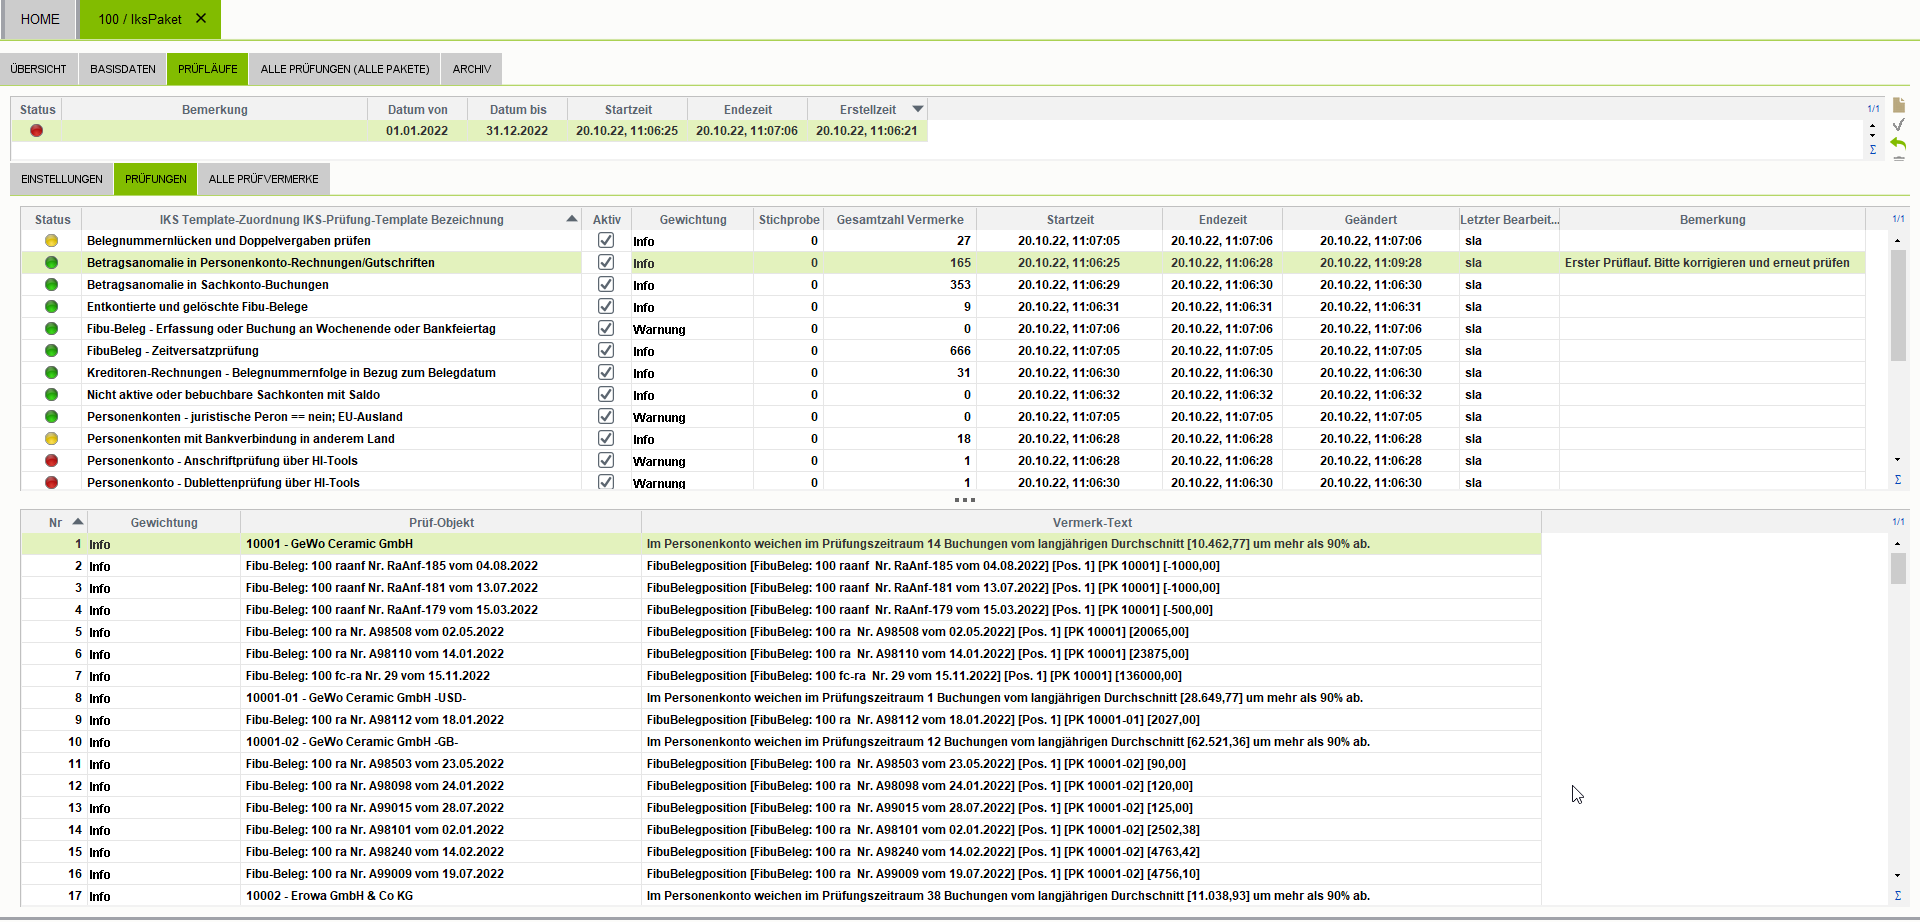Switch to the ALLE PRÜFVERMERKE tab
The width and height of the screenshot is (1920, 922).
click(x=263, y=179)
